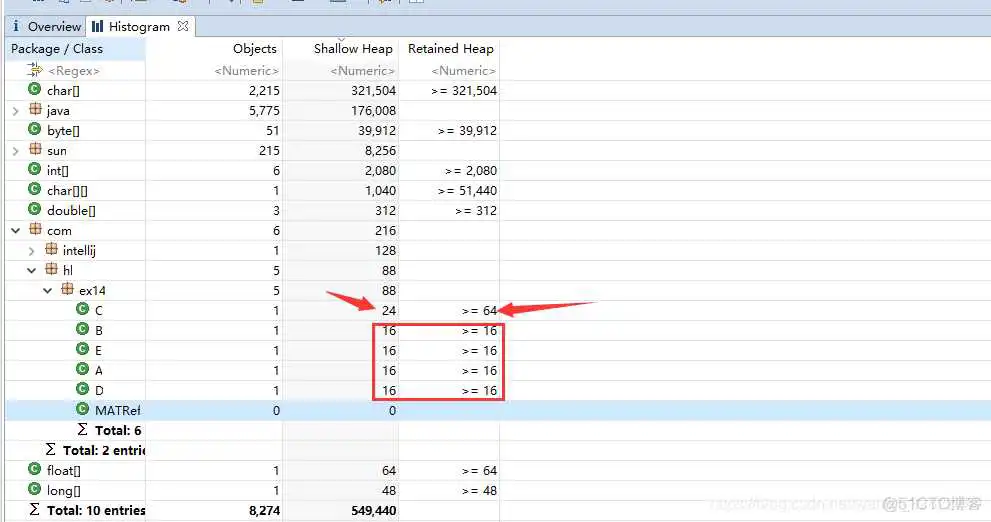Collapse the ex14 package node

pyautogui.click(x=48, y=291)
